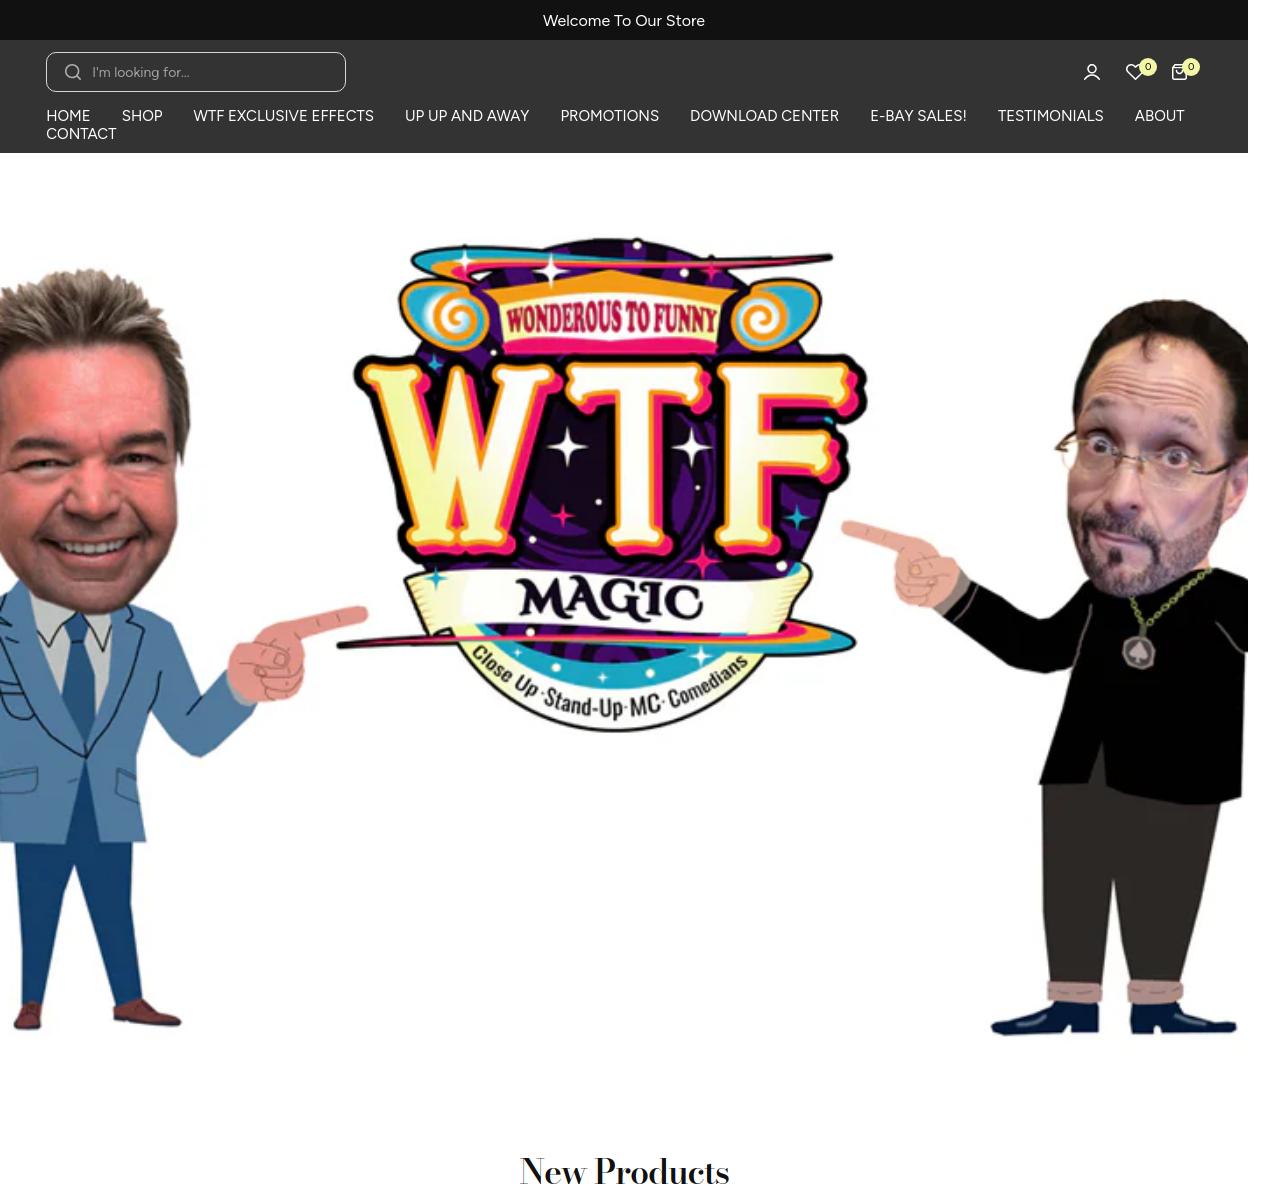Open the UP UP AND AWAY page
Viewport: 1280px width, 1200px height.
[x=467, y=116]
